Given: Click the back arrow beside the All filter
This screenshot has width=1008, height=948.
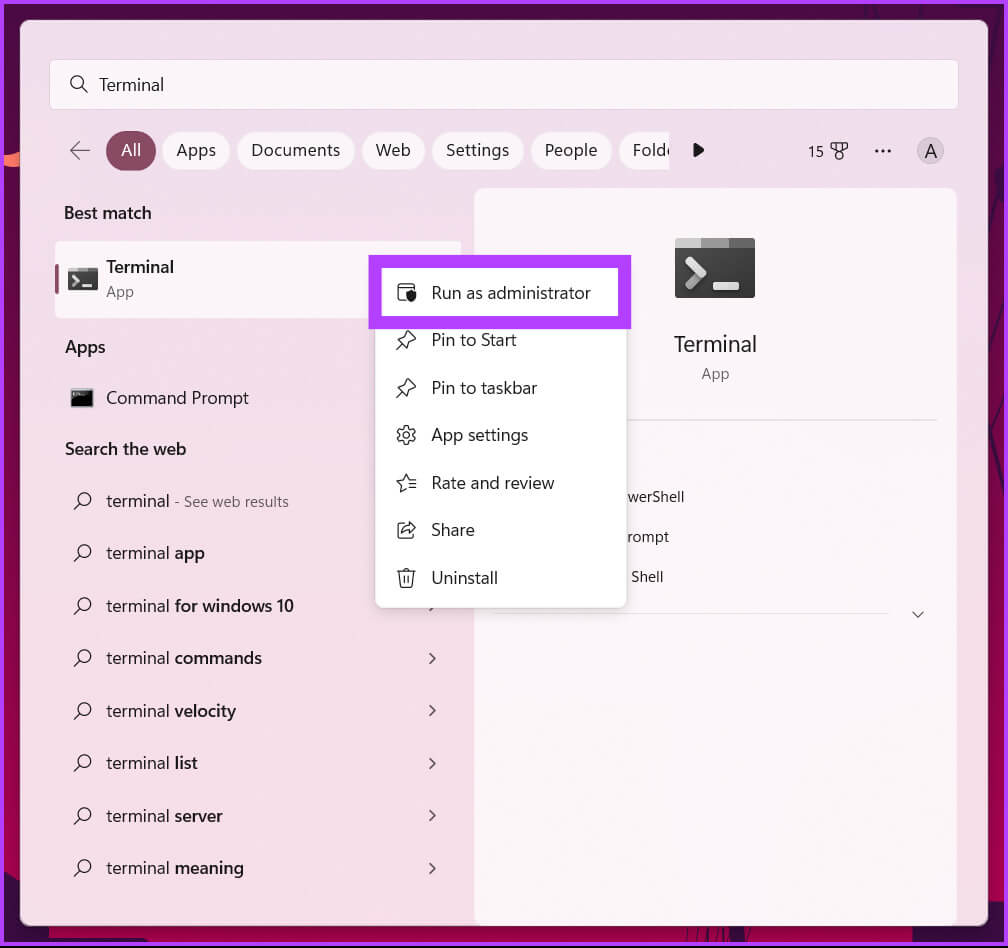Looking at the screenshot, I should [x=80, y=150].
